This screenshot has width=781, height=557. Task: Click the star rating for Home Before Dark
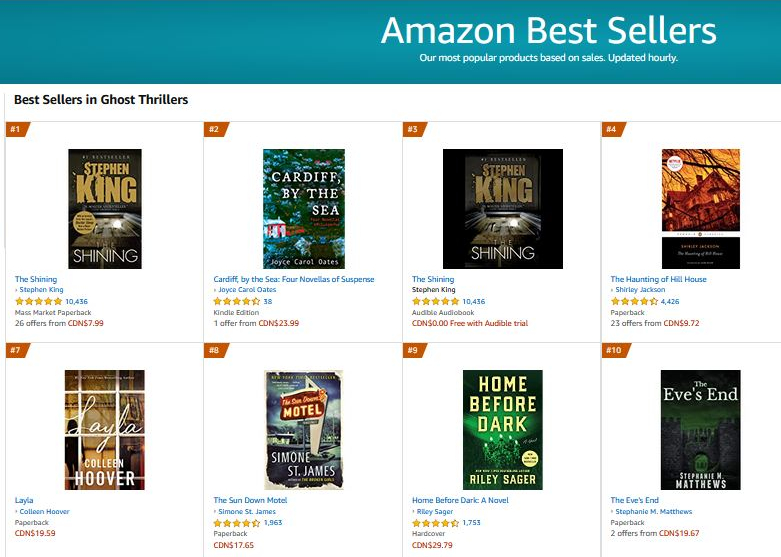pos(435,523)
